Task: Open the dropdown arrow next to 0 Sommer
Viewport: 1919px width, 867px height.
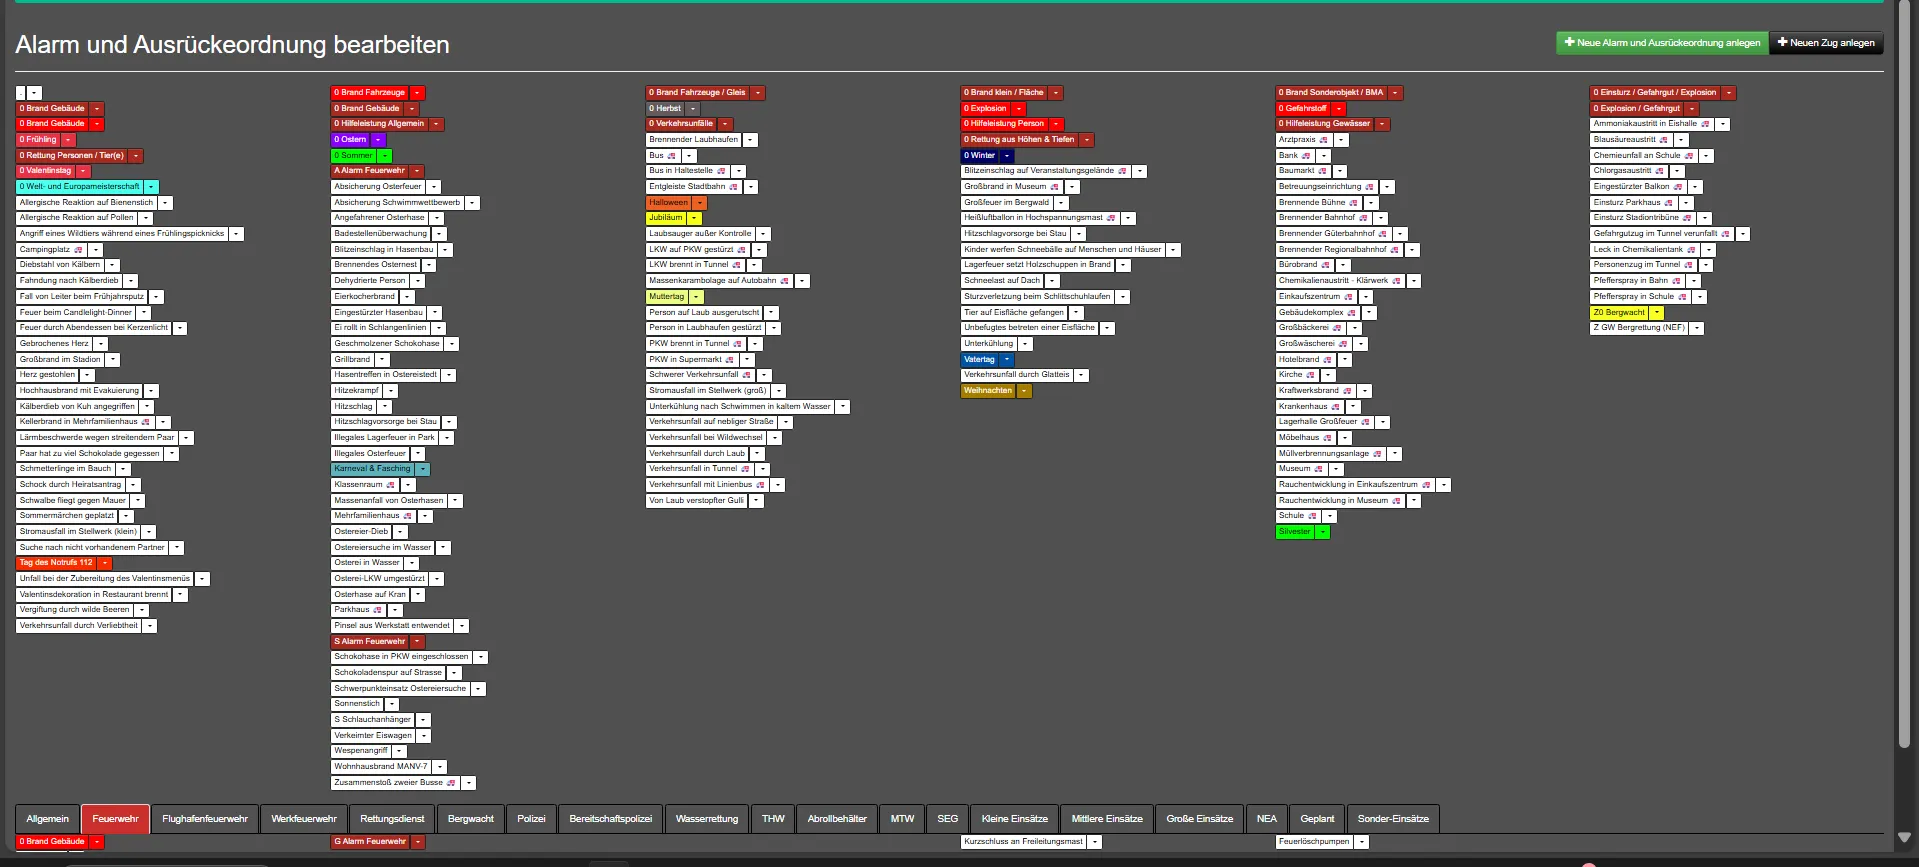Action: click(385, 156)
